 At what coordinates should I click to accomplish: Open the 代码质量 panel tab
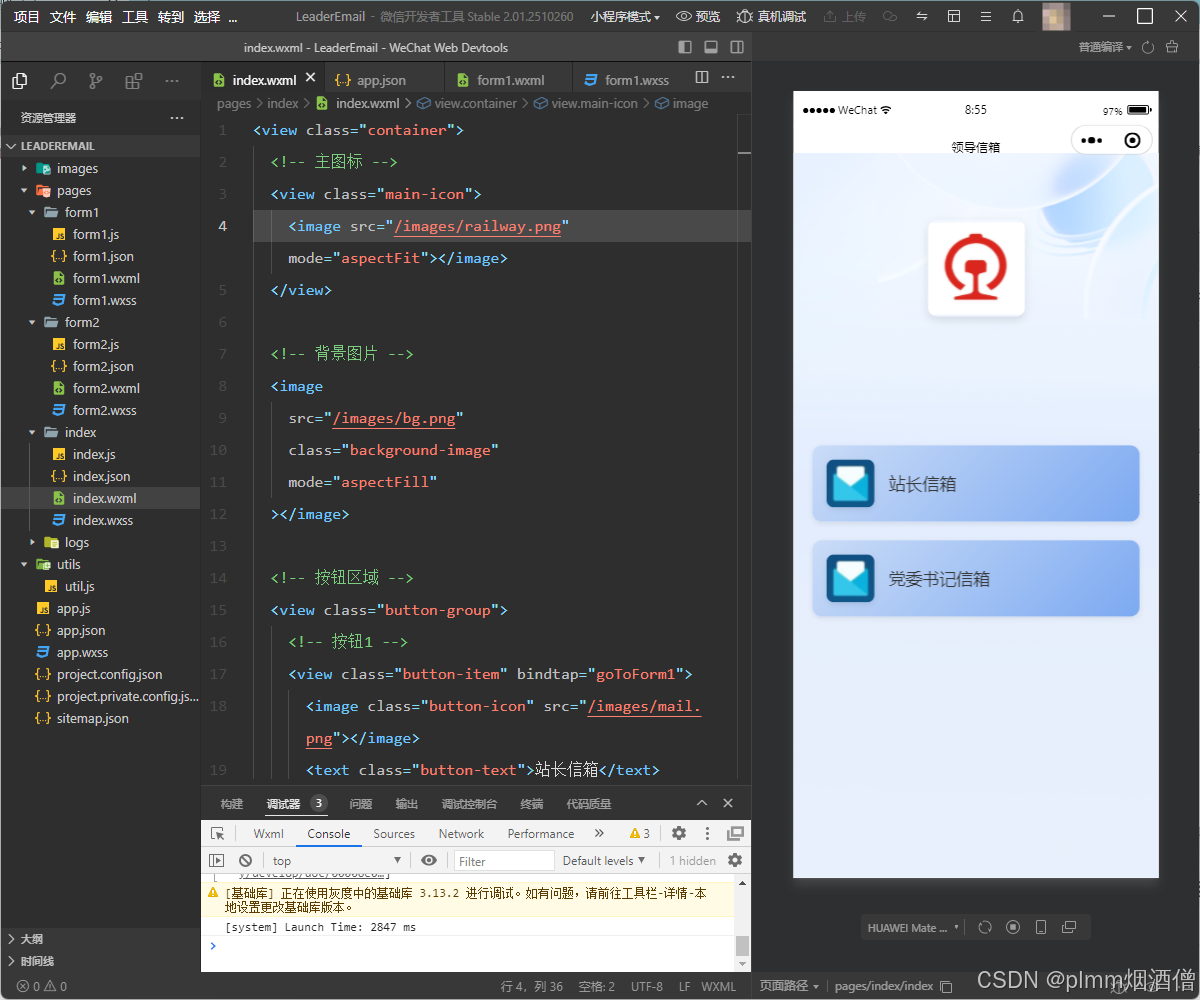[x=589, y=804]
